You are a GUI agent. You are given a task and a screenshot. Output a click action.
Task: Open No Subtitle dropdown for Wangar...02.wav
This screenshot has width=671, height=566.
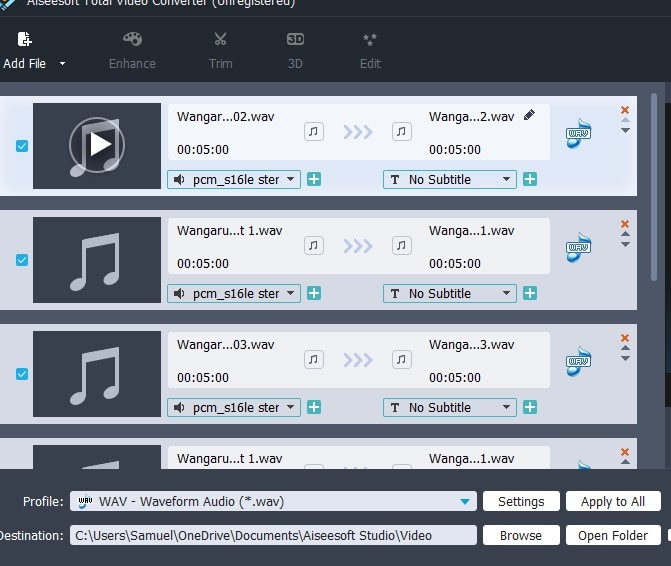coord(450,179)
